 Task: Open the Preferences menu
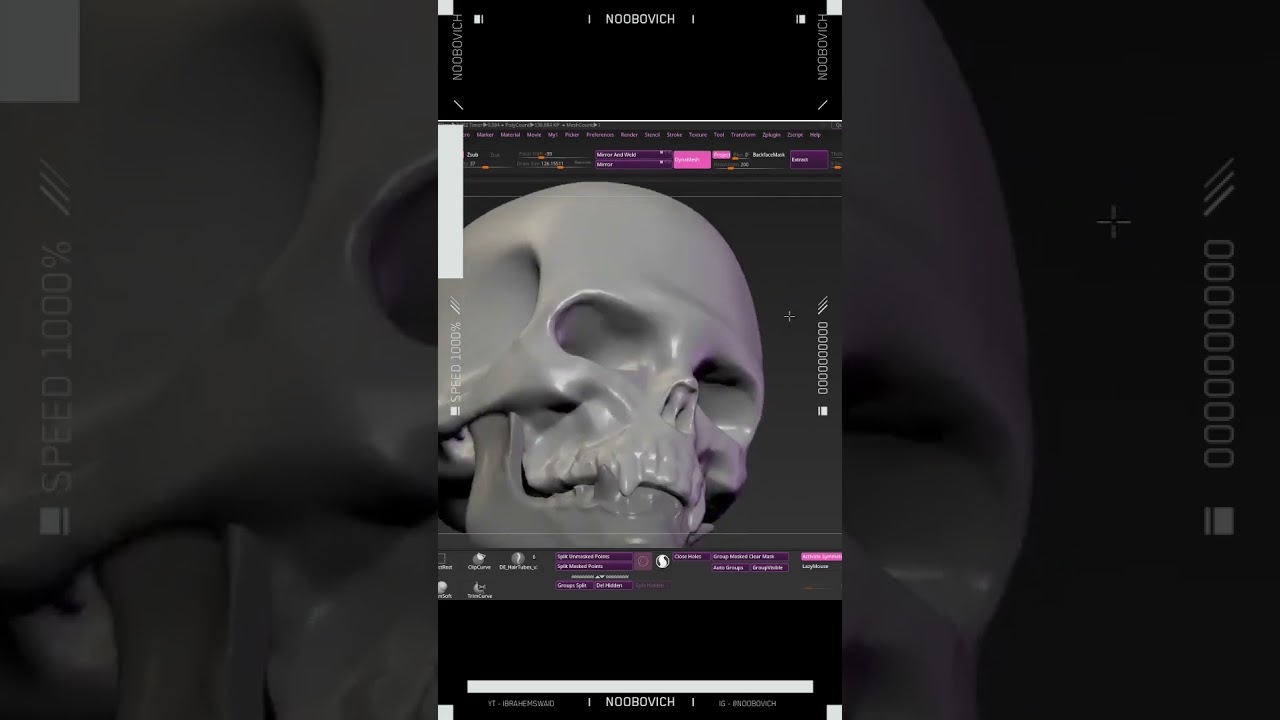click(x=600, y=134)
